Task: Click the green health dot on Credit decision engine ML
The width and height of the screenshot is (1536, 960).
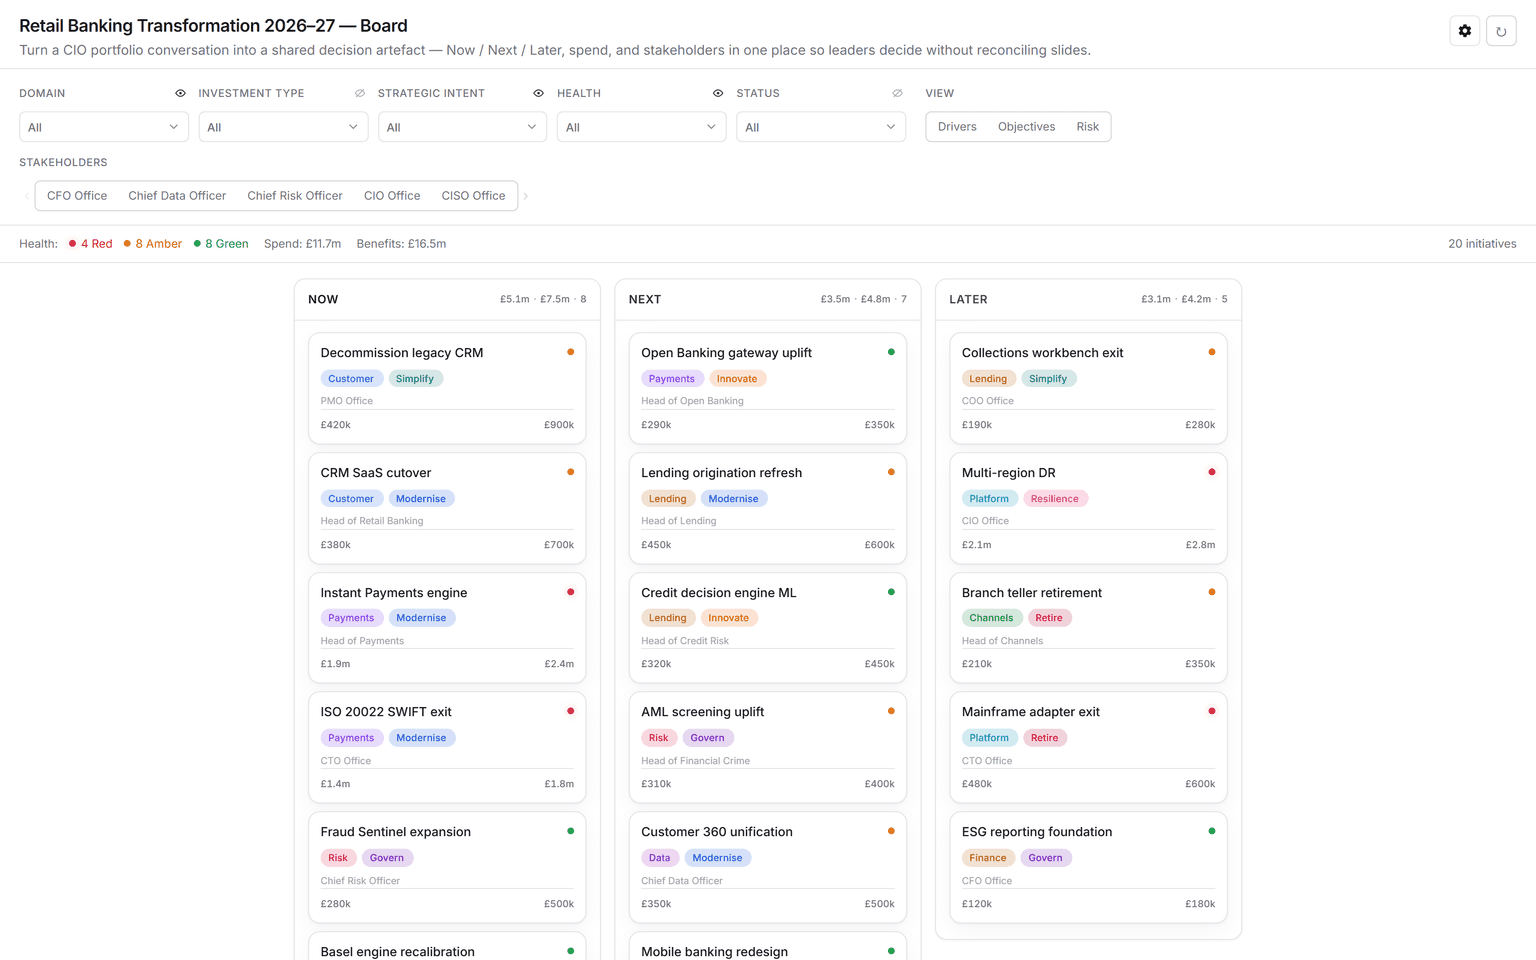Action: pos(891,592)
